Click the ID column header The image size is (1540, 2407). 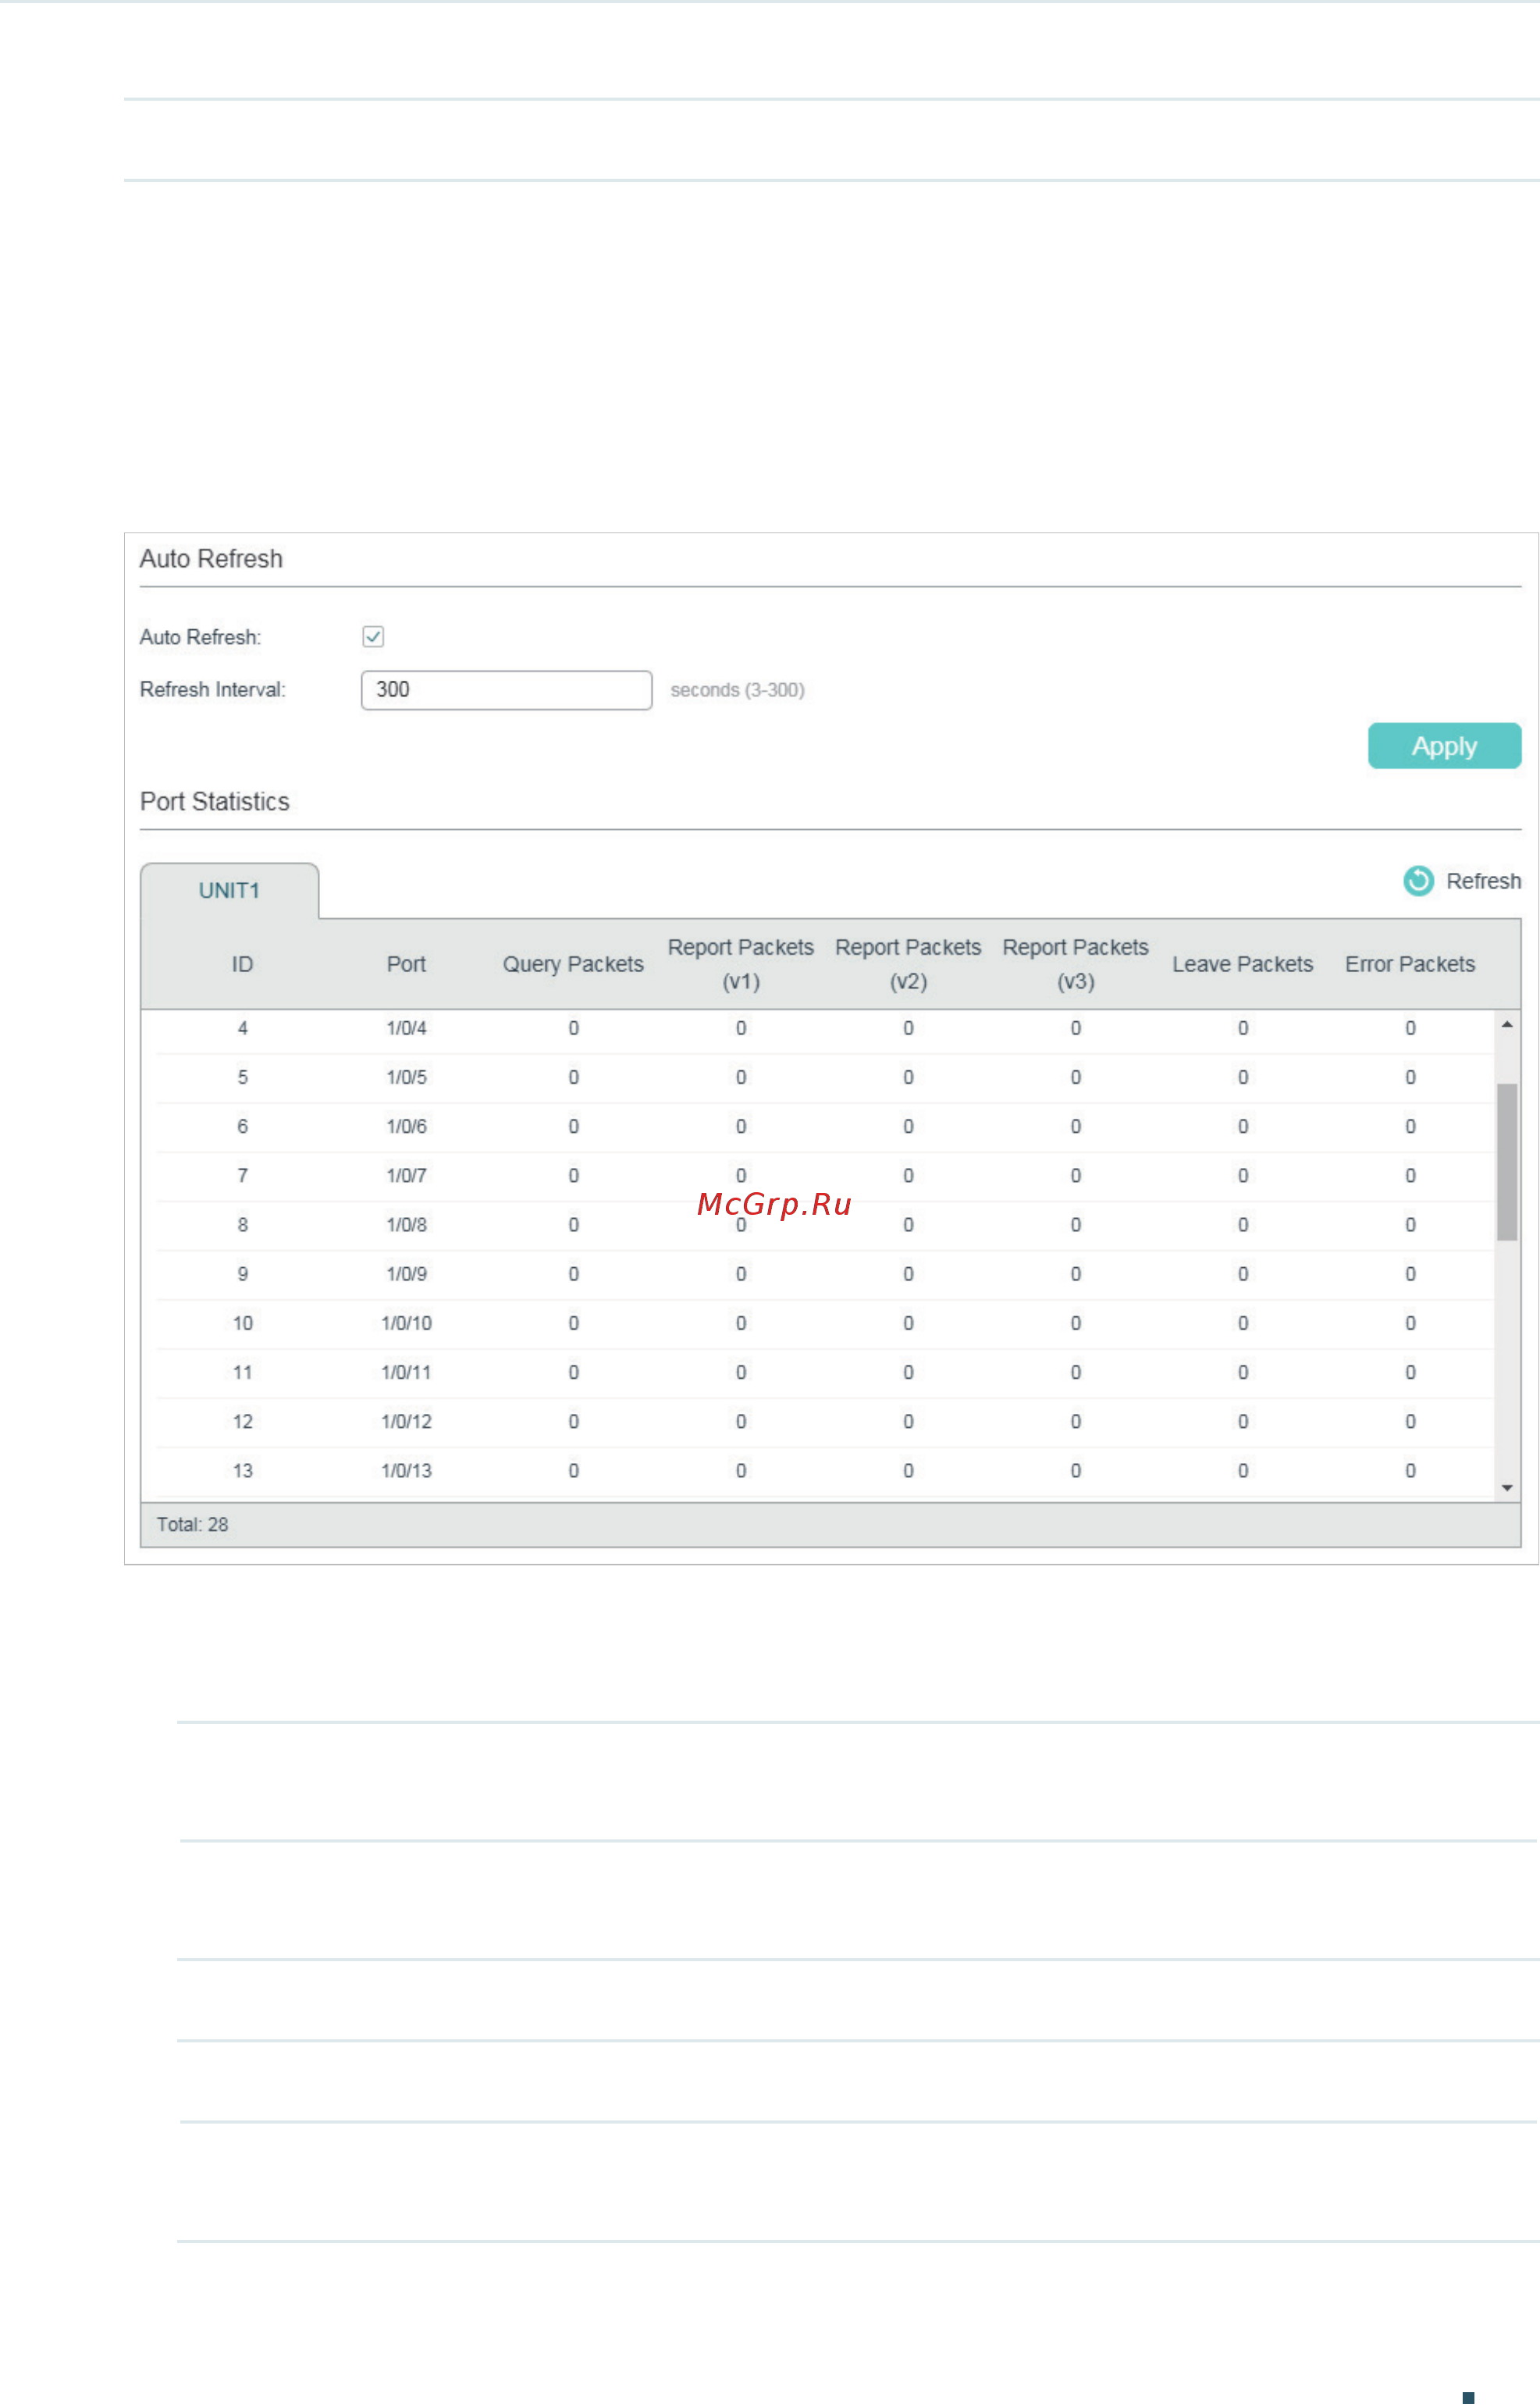point(242,964)
